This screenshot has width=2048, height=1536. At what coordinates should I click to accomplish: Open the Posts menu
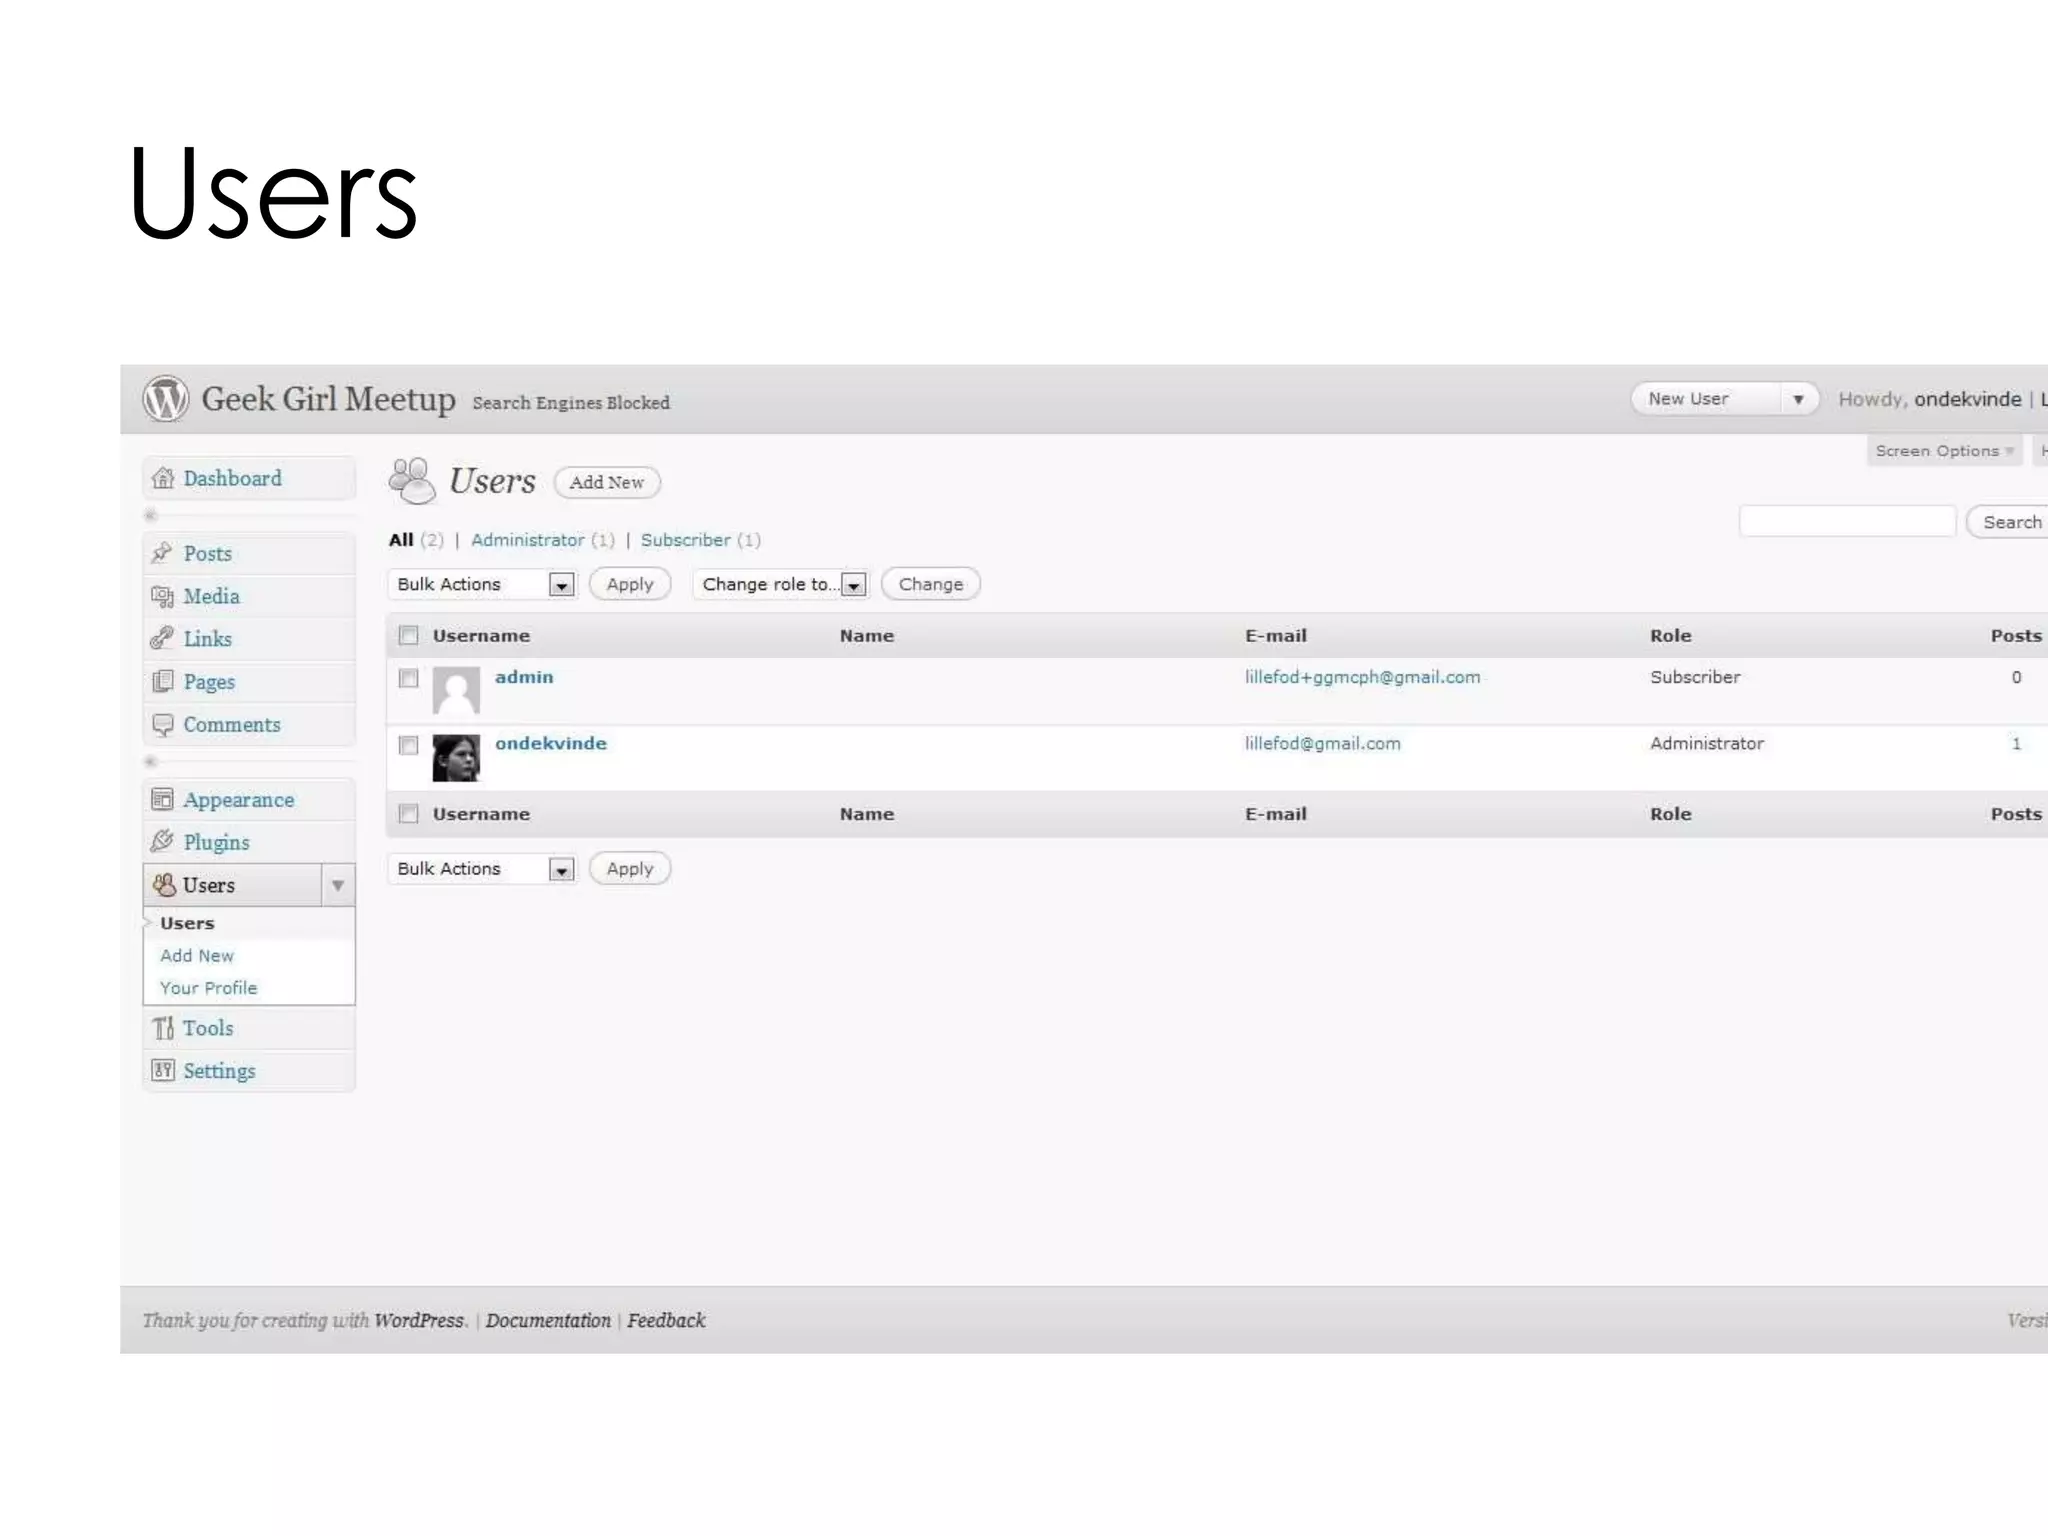click(x=207, y=553)
